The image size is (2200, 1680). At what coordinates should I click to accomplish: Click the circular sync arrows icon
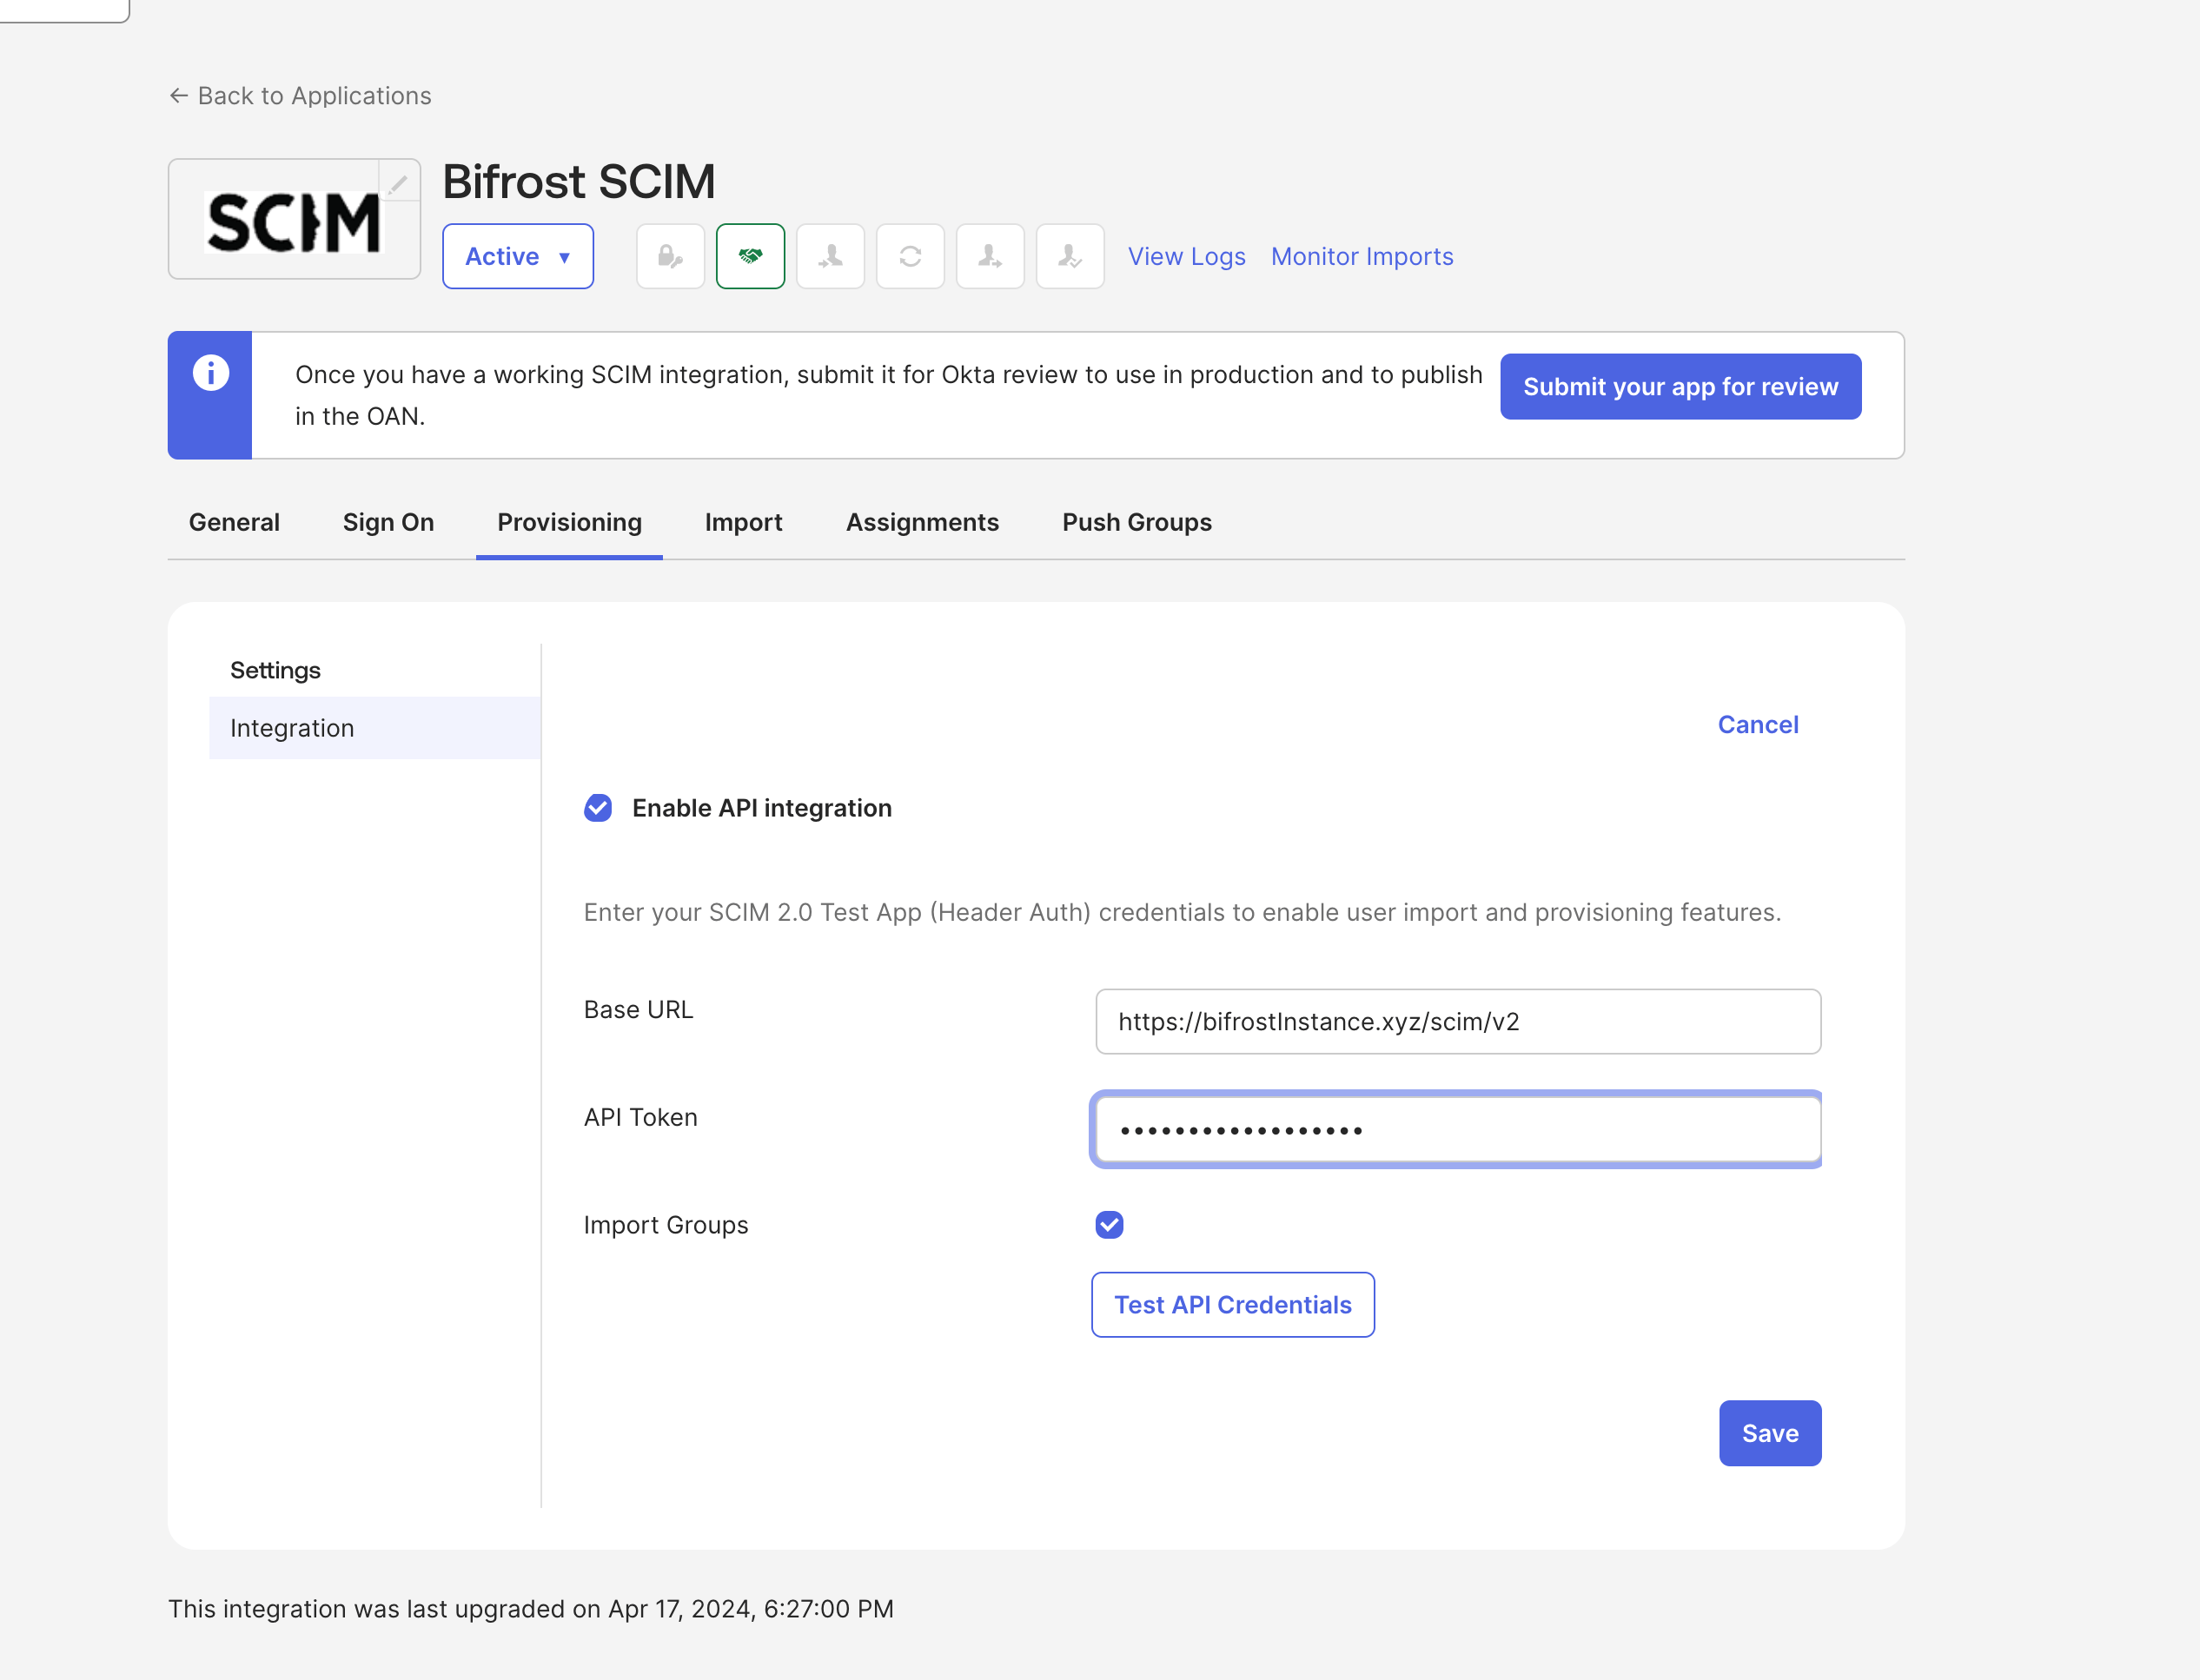click(x=910, y=256)
